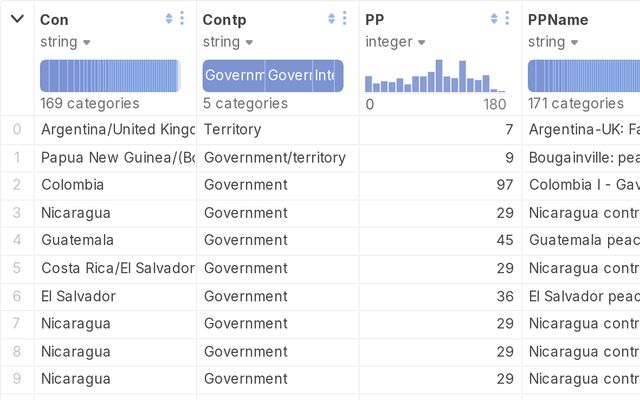Collapse the column summaries with top-left chevron
The width and height of the screenshot is (640, 400).
click(x=17, y=19)
